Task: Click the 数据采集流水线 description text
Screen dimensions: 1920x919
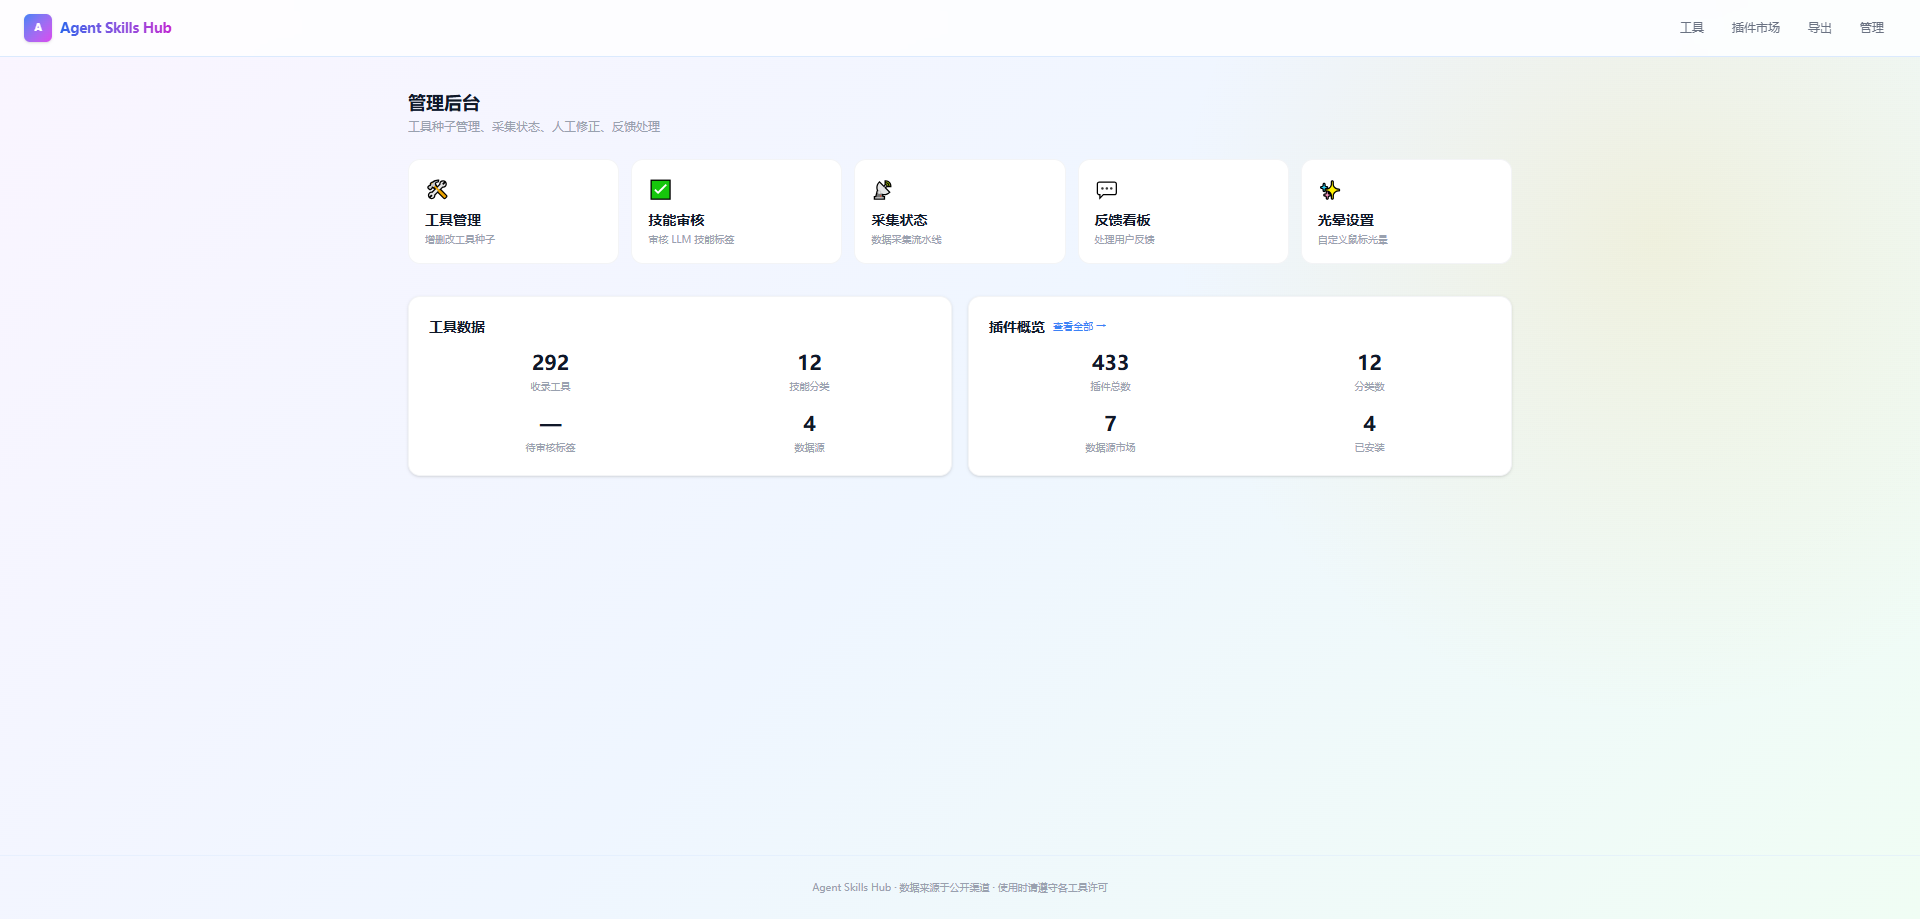Action: [906, 240]
